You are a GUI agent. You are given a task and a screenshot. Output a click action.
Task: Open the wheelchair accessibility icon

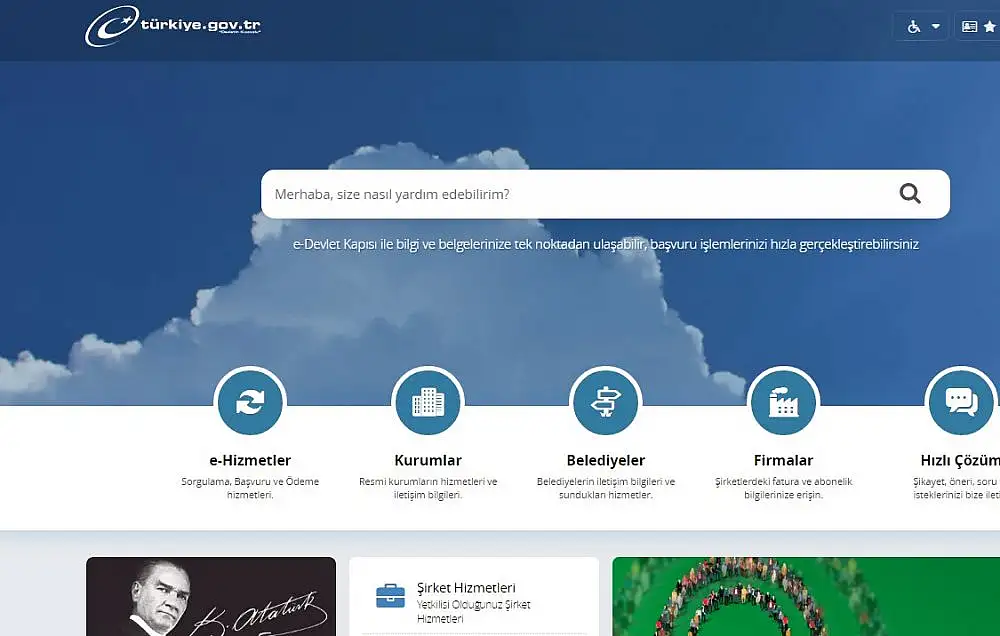(x=914, y=27)
